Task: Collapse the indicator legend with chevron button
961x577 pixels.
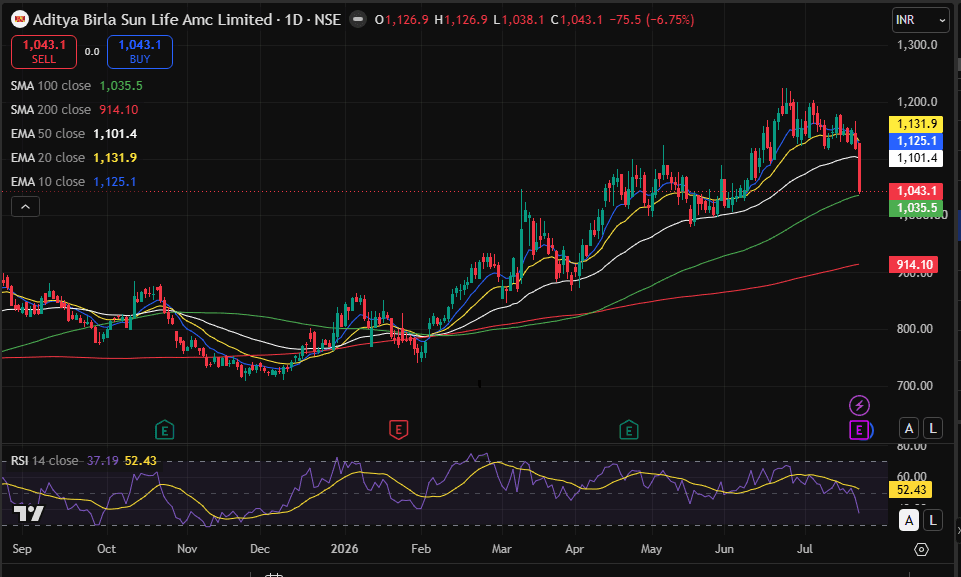Action: [x=25, y=207]
